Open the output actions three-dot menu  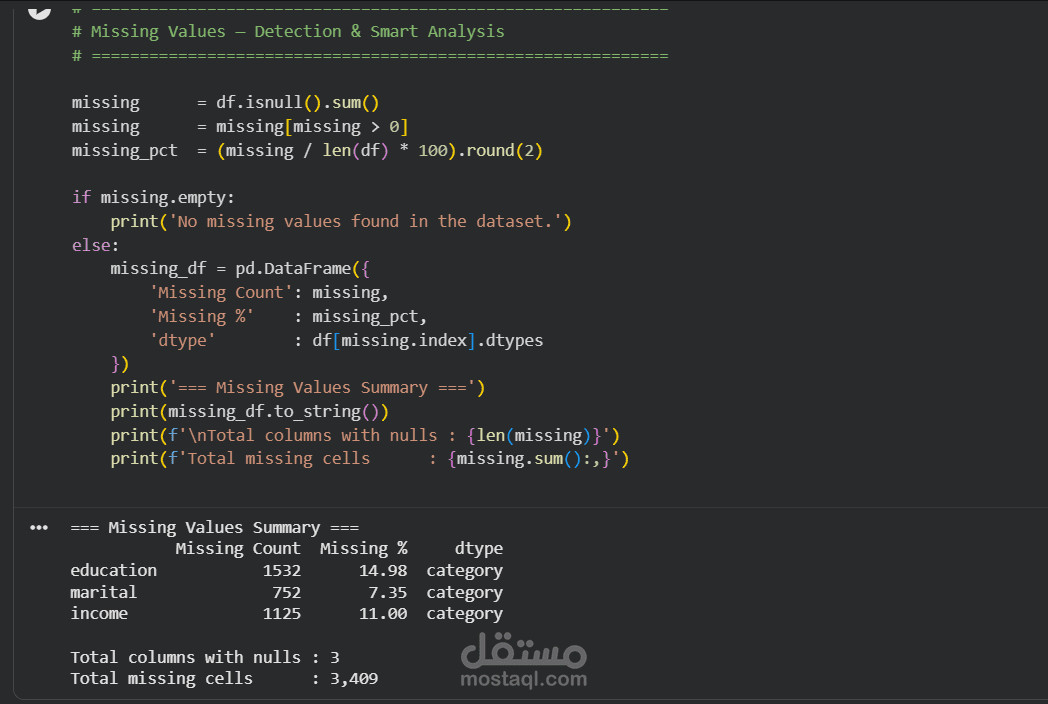click(39, 527)
